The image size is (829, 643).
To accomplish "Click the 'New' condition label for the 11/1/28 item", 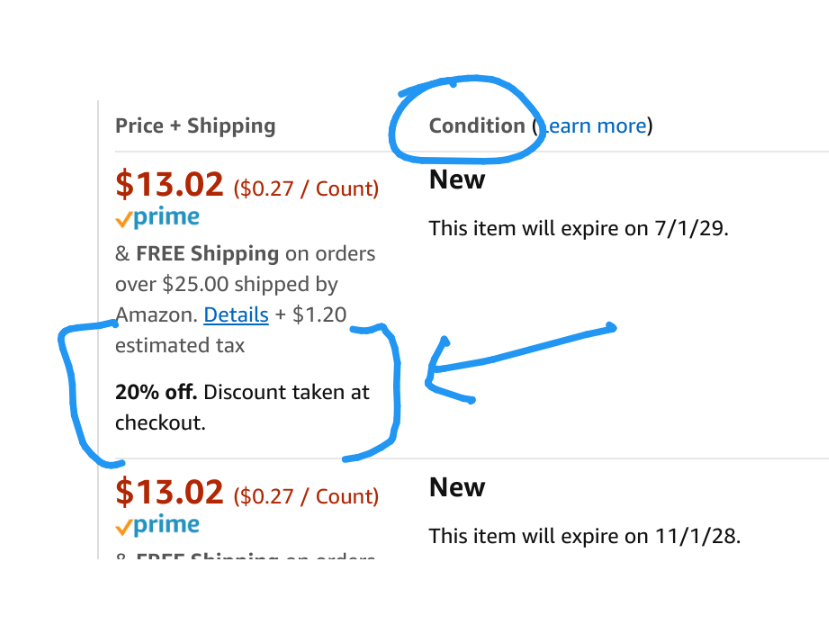I will tap(457, 487).
